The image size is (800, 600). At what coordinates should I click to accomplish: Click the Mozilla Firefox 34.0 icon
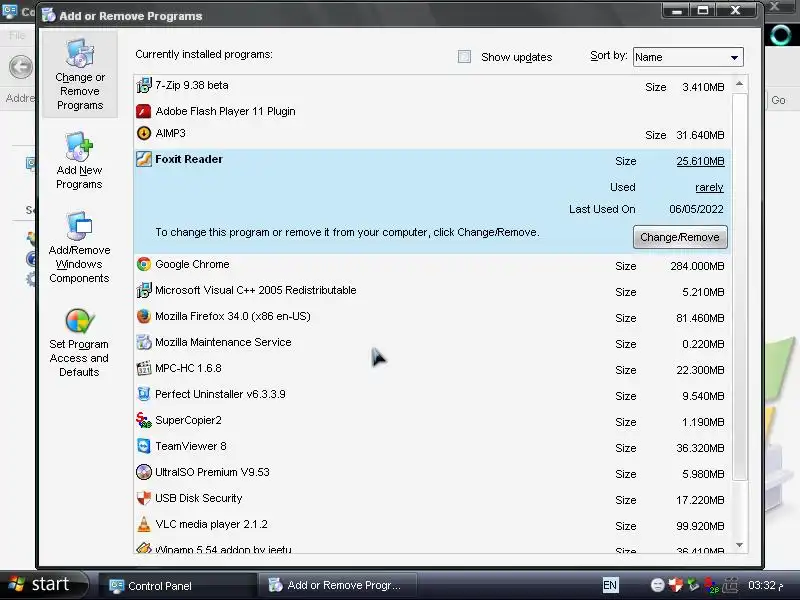144,316
